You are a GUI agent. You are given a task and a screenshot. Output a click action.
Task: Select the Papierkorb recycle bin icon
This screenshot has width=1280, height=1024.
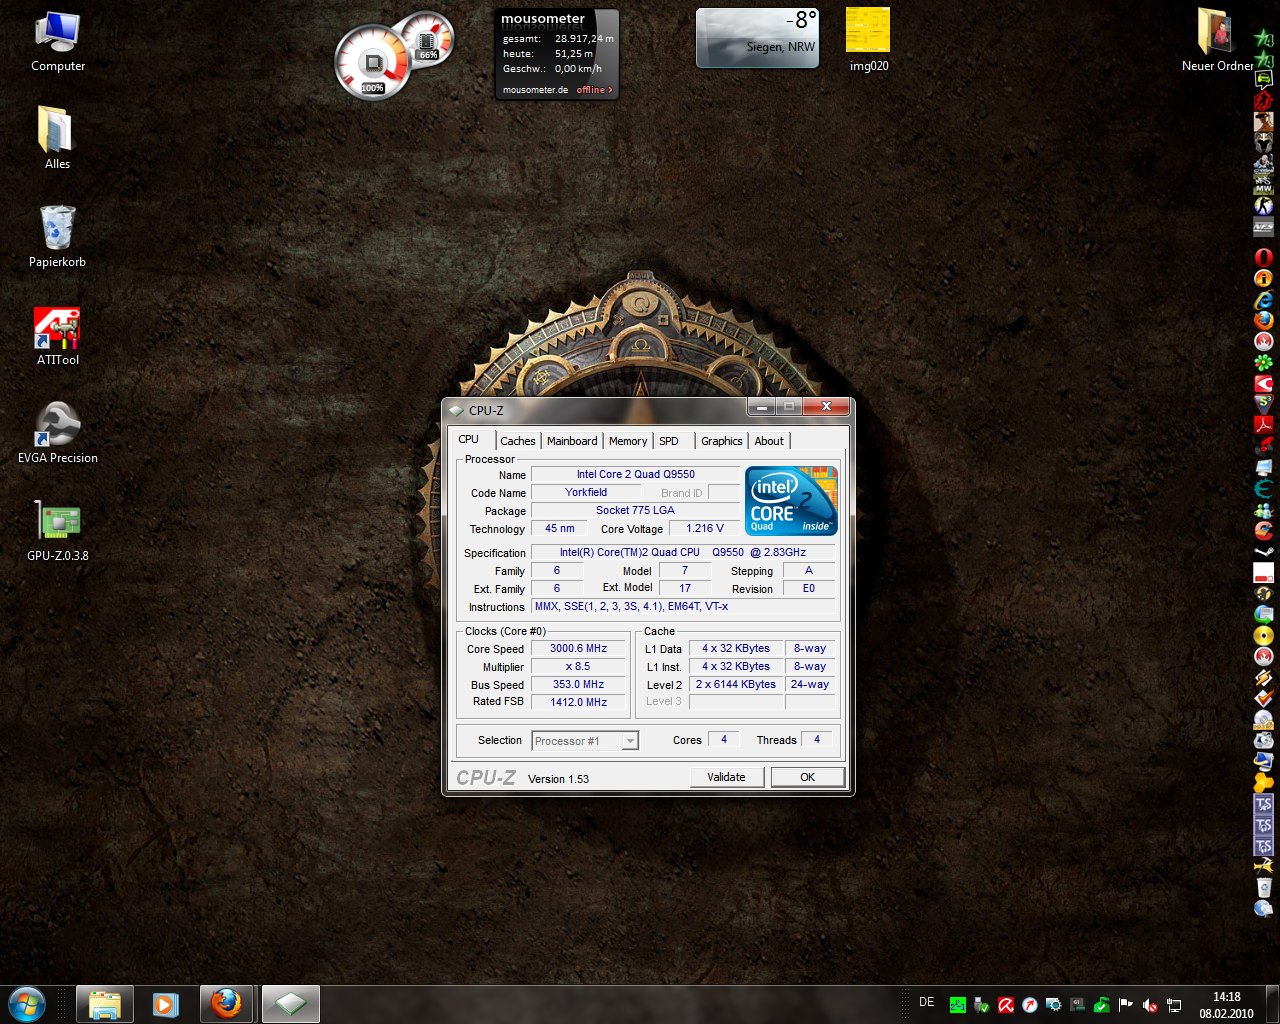click(x=57, y=236)
